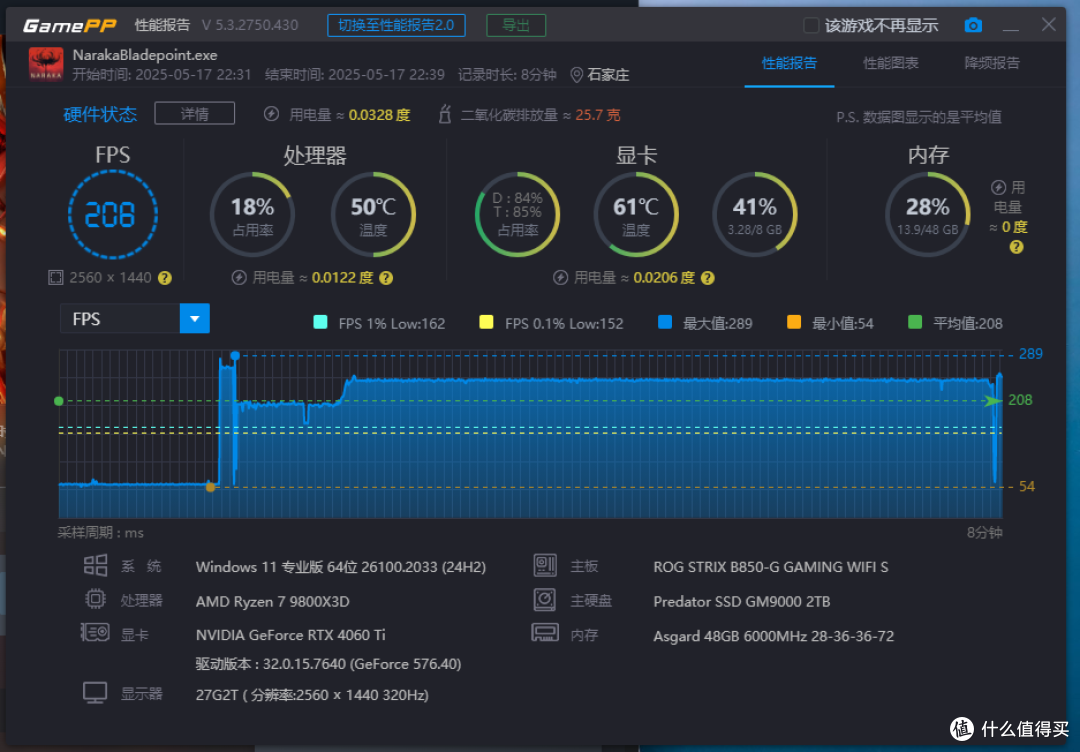Click the help icon beside 0.0206 度
1080x752 pixels.
coord(707,278)
